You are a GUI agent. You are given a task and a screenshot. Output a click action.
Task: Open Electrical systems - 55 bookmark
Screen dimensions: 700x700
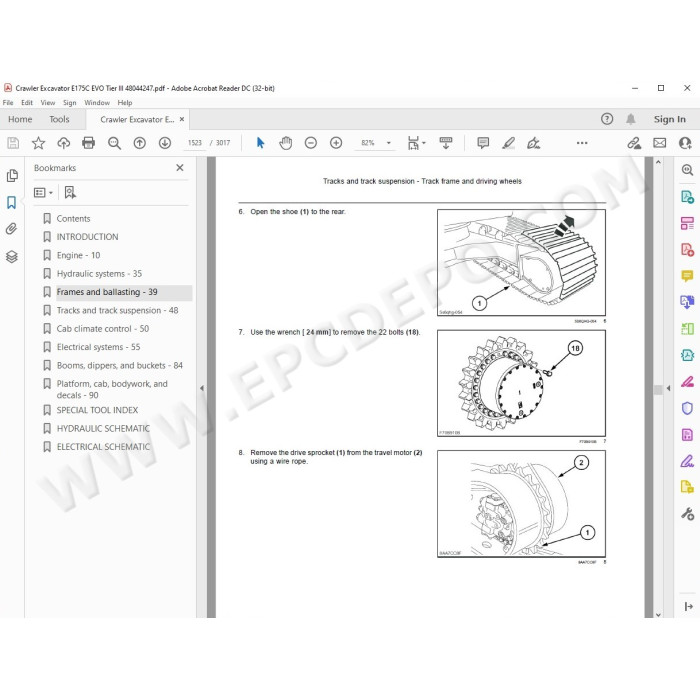[98, 347]
